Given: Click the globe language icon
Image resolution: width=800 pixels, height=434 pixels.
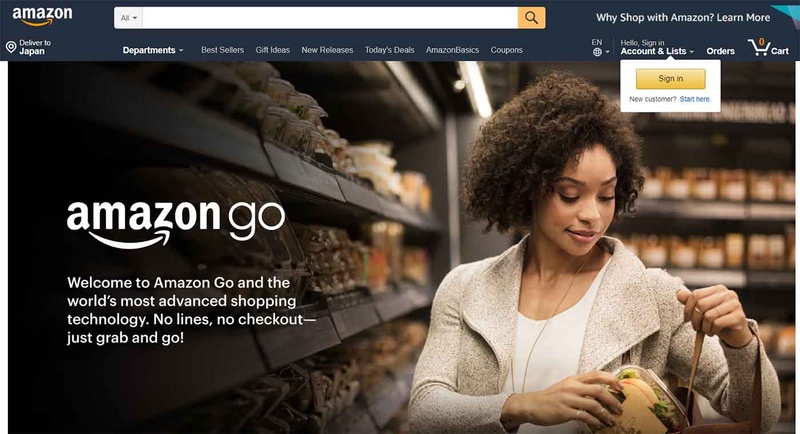Looking at the screenshot, I should click(x=597, y=52).
